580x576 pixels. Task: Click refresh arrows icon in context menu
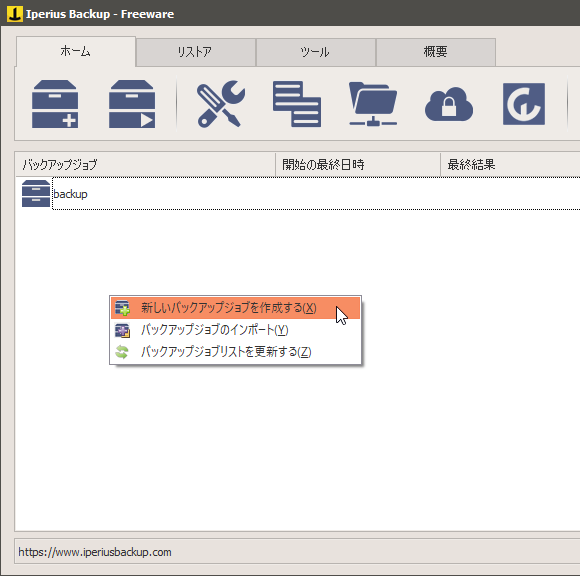[x=122, y=352]
